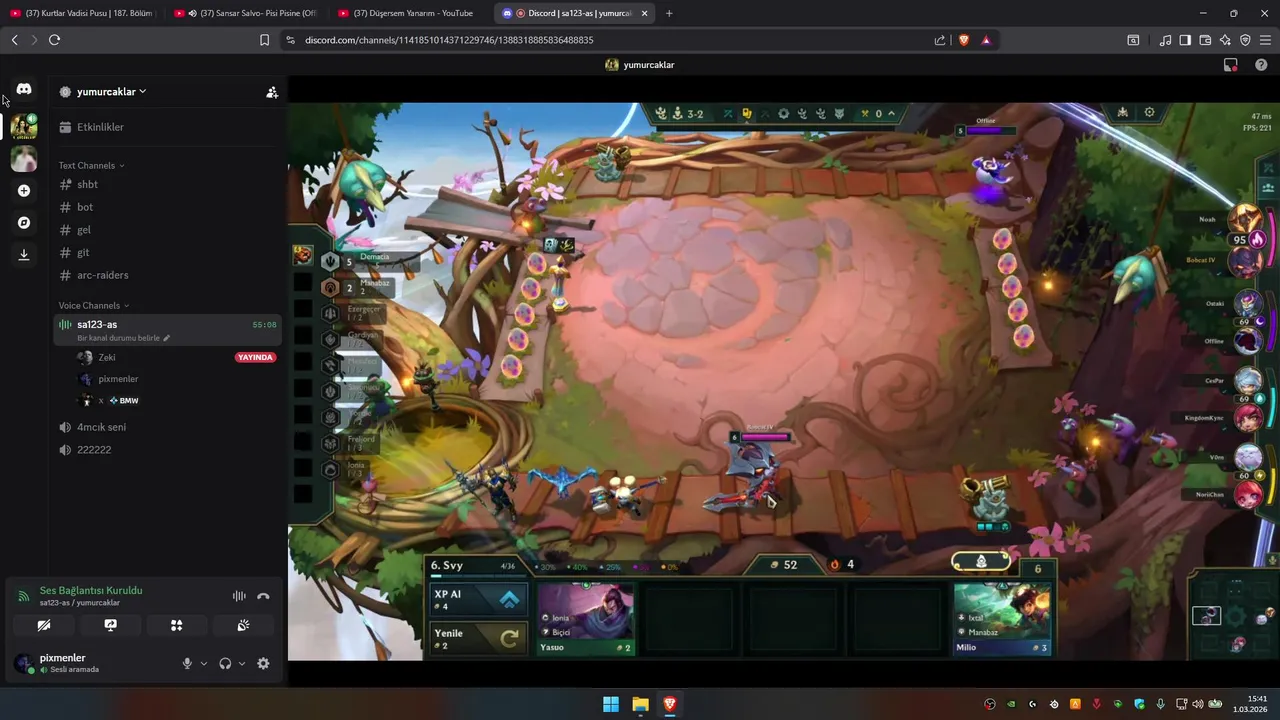Click user Zeki in voice channel

[106, 357]
